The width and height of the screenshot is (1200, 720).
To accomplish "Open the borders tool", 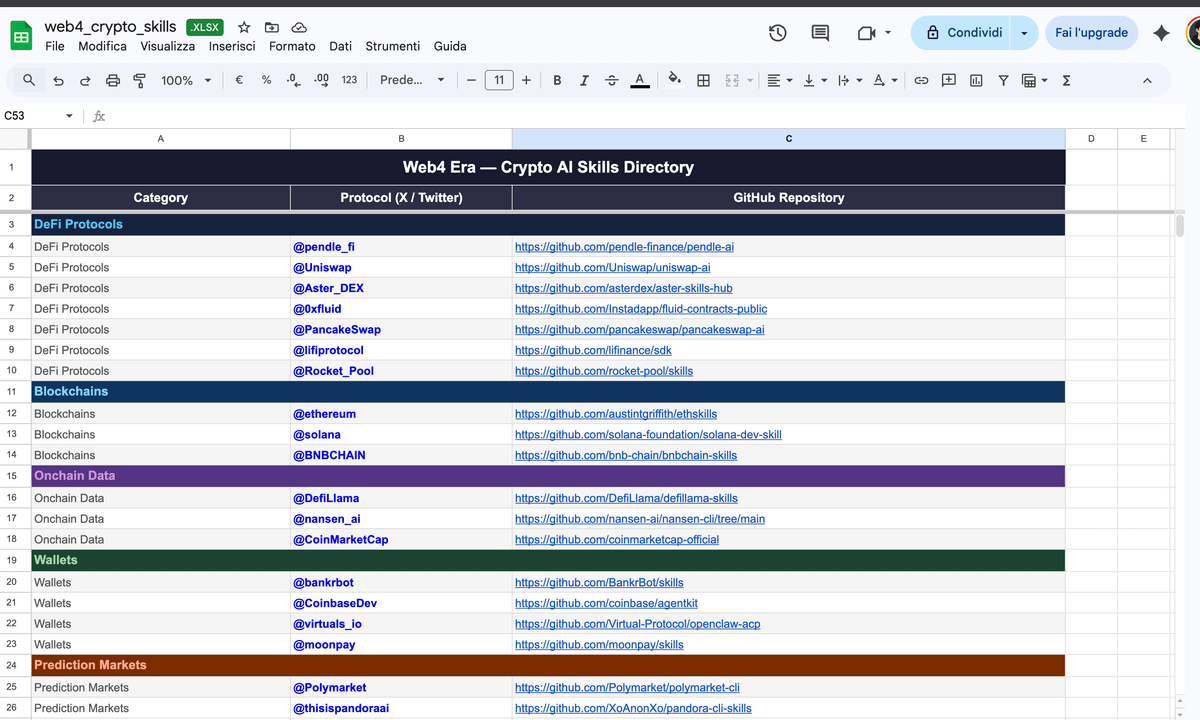I will (x=703, y=80).
